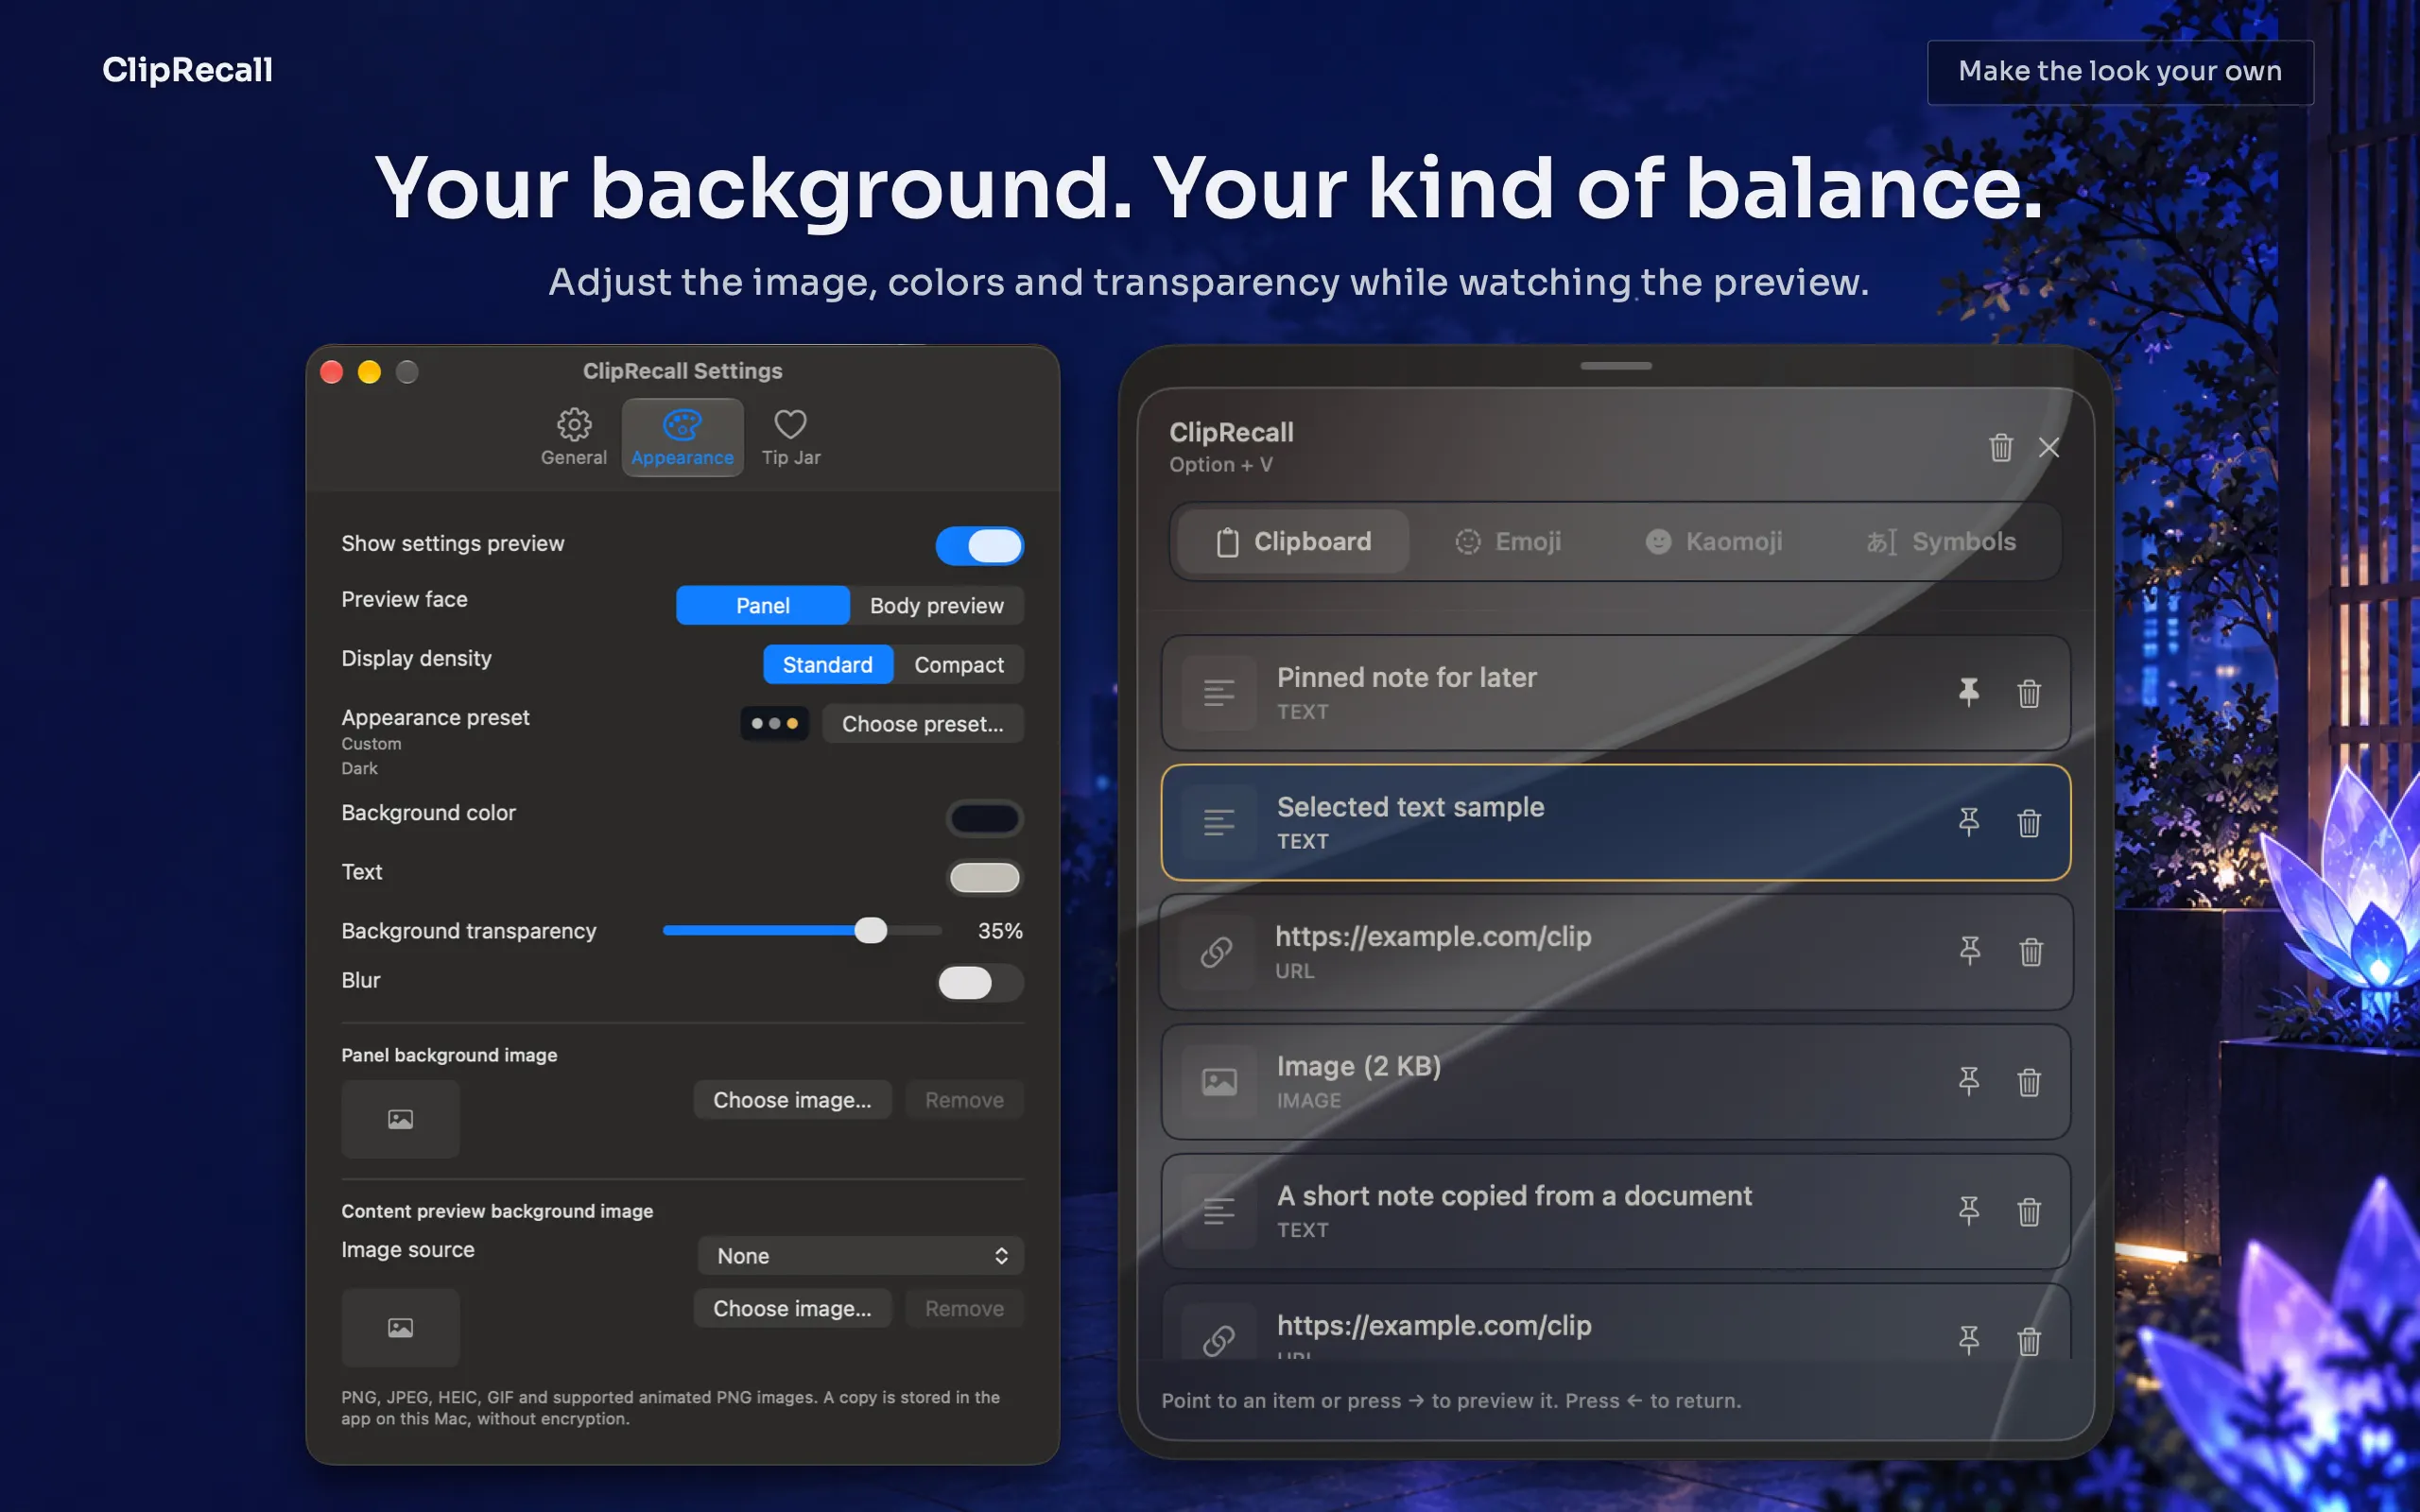2420x1512 pixels.
Task: Open the Tip Jar tab
Action: point(790,437)
